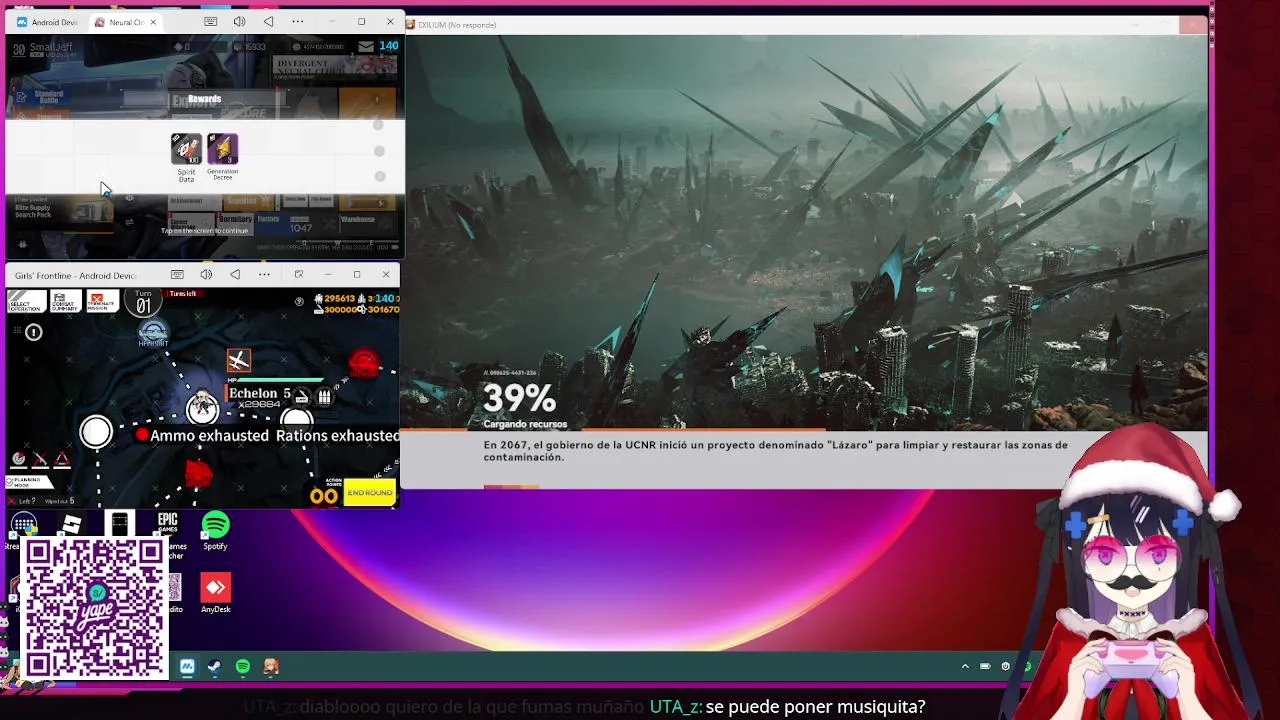1280x720 pixels.
Task: Select the empty white node left of the Ammo exhausted message
Action: coord(96,432)
